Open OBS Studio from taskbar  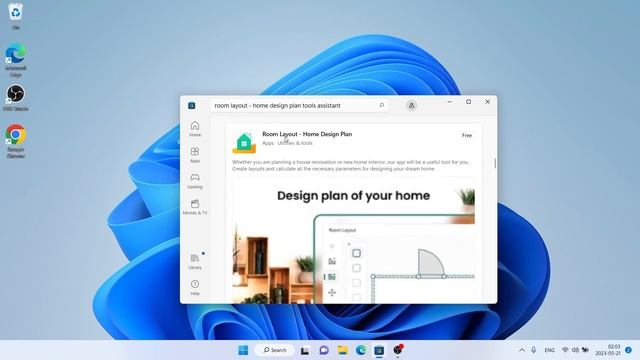[398, 350]
